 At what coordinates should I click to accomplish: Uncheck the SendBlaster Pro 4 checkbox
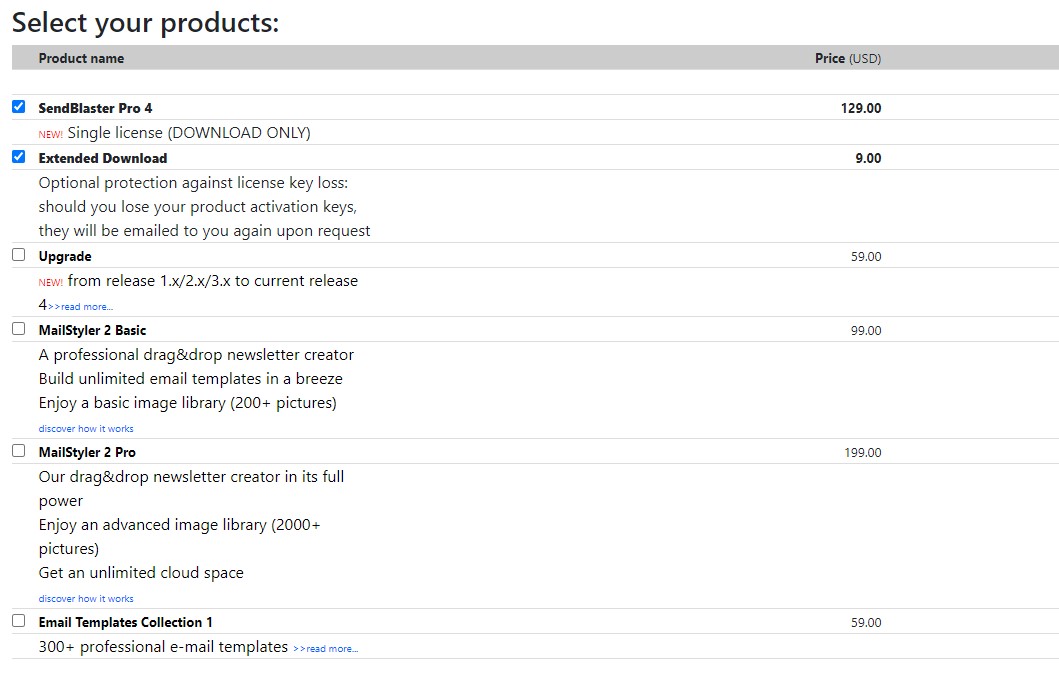click(19, 107)
